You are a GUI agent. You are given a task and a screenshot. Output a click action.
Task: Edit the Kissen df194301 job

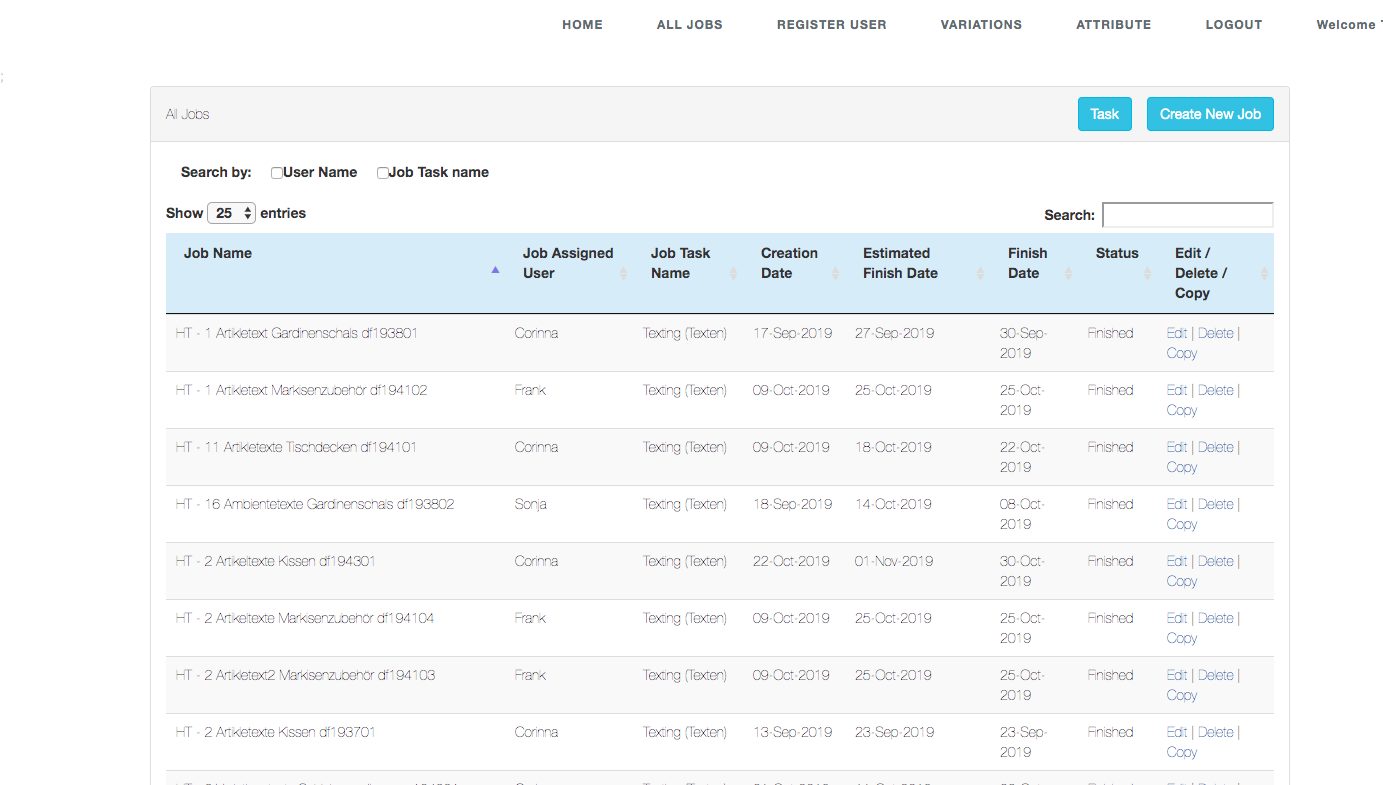click(1177, 561)
